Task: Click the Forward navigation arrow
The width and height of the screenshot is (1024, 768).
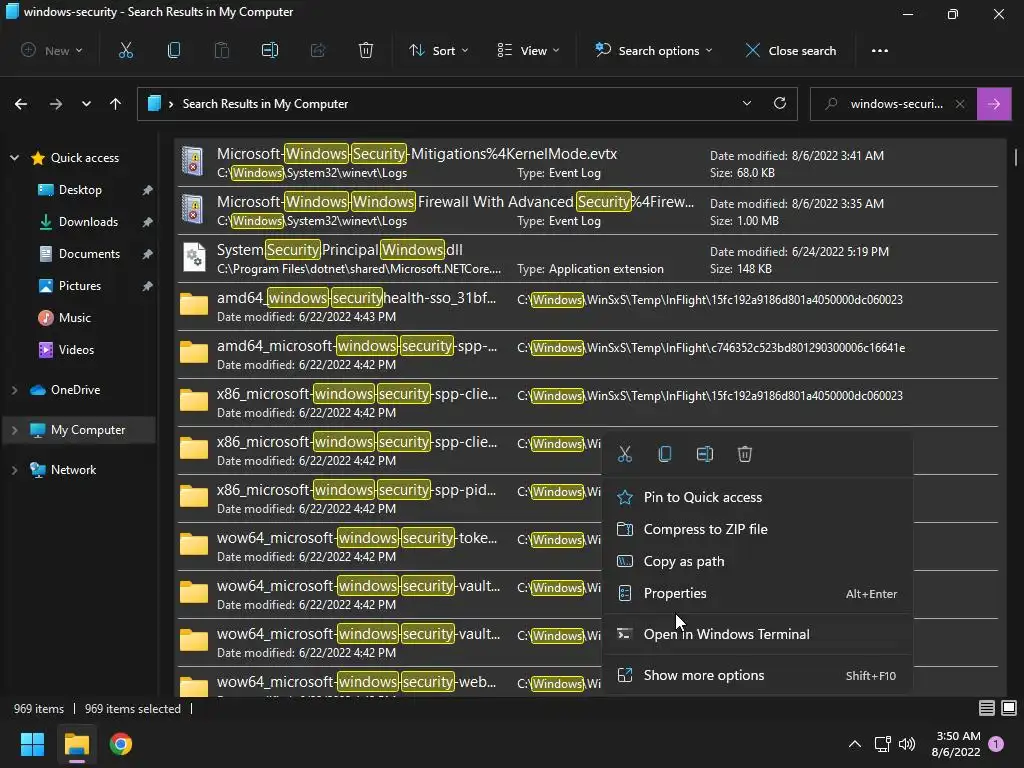Action: [x=56, y=104]
